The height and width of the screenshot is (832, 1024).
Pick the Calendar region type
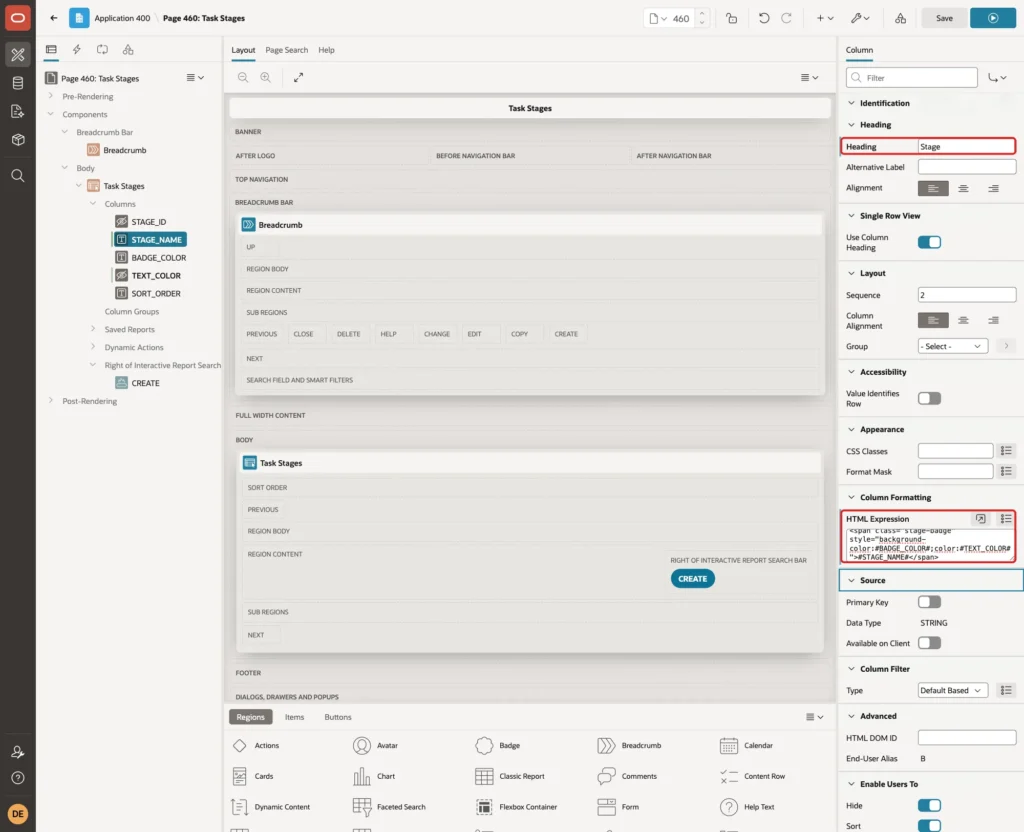click(746, 745)
